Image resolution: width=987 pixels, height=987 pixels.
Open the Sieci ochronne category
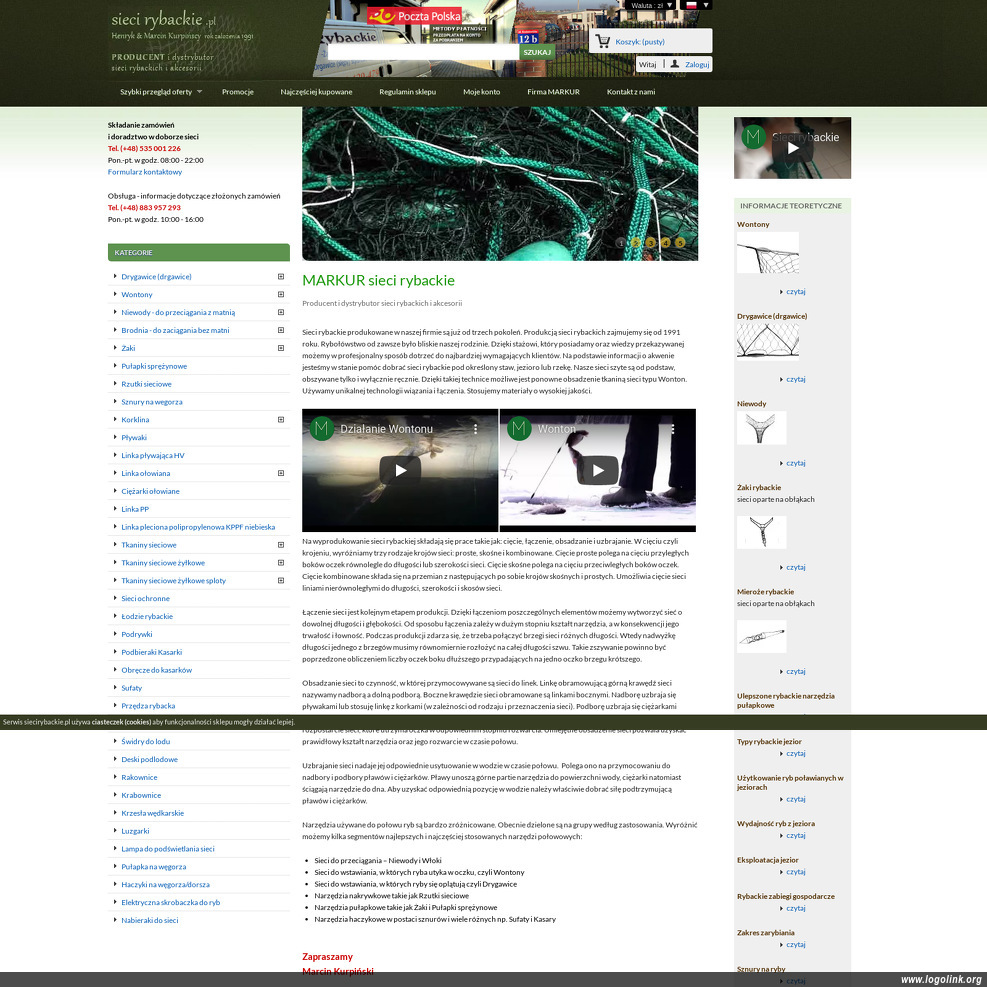(x=145, y=599)
